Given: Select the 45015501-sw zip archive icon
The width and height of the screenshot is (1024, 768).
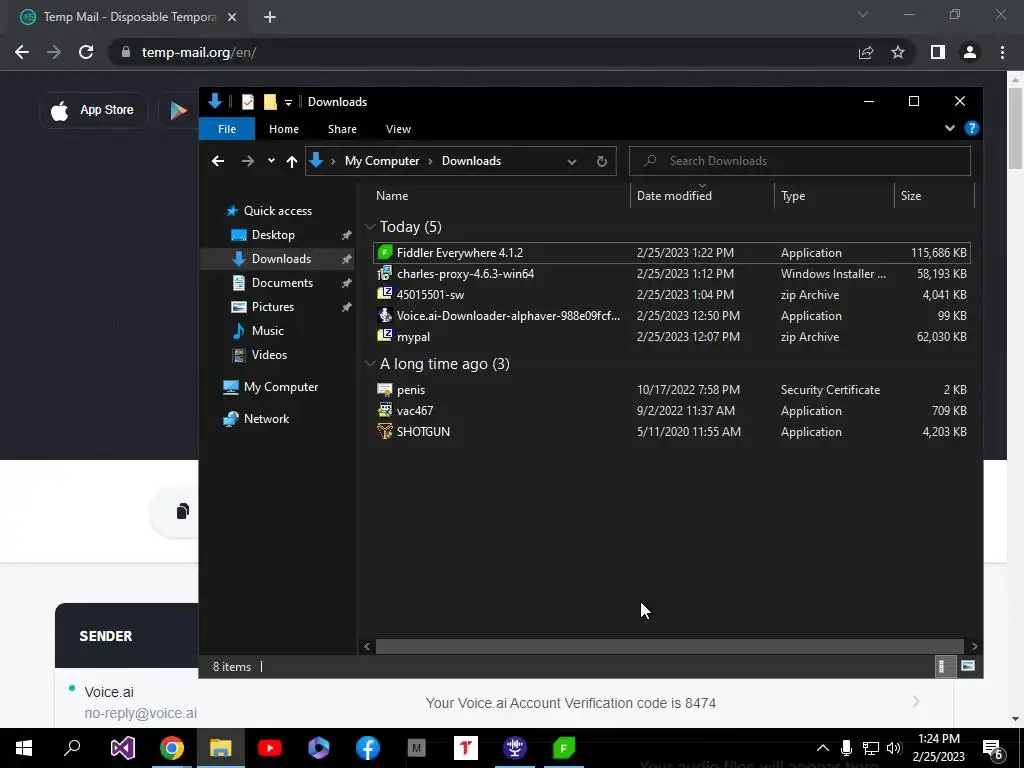Looking at the screenshot, I should [385, 295].
